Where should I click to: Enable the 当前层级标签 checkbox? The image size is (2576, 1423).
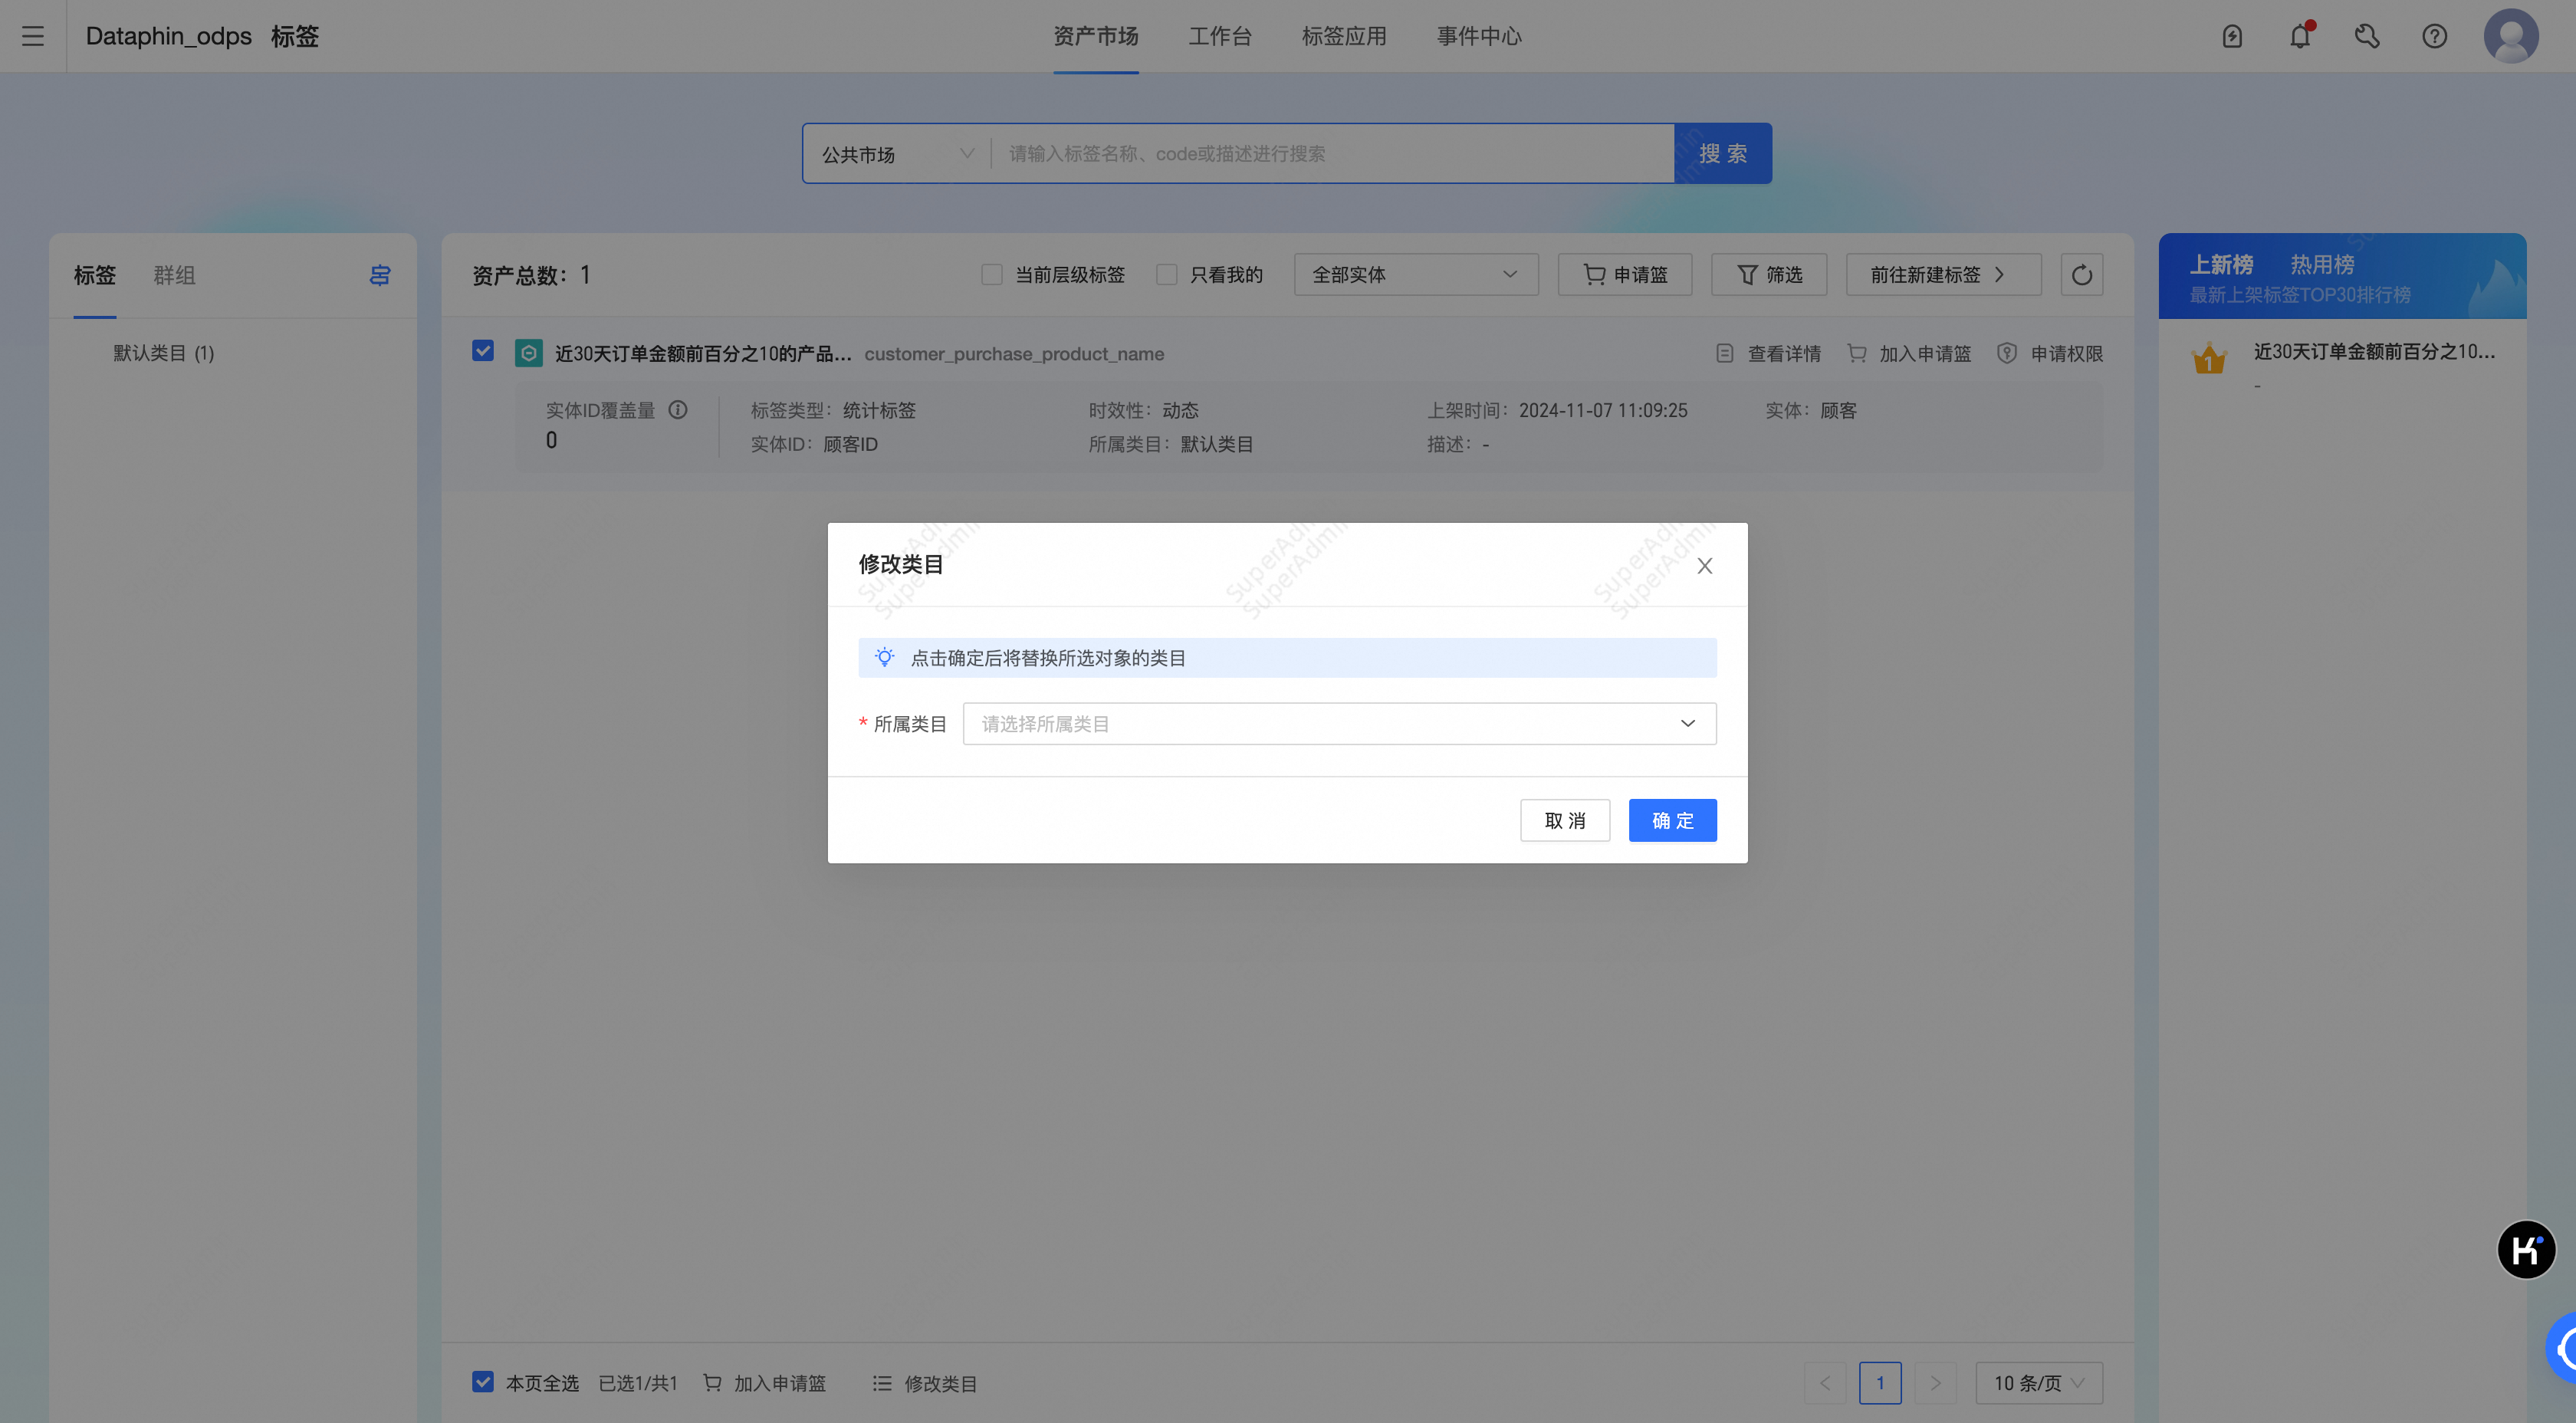pos(991,274)
